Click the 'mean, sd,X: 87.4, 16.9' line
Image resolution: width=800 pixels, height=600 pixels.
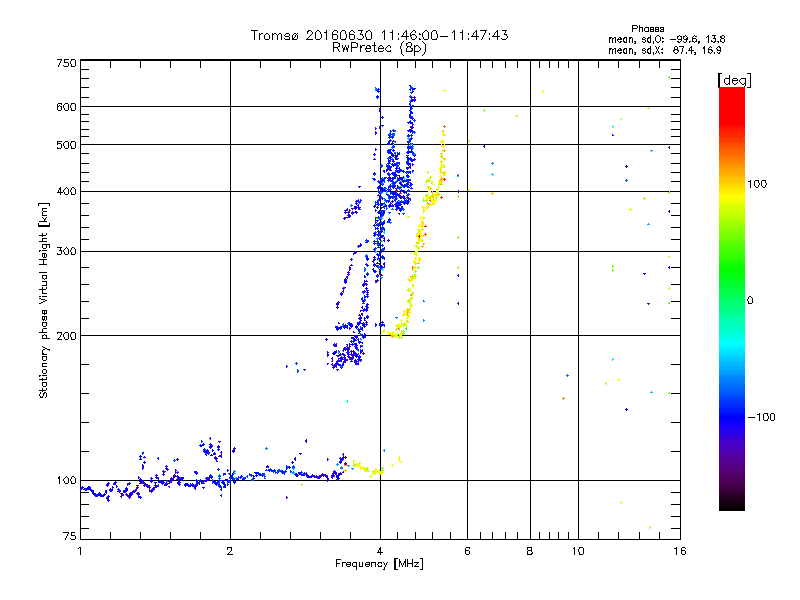[664, 50]
